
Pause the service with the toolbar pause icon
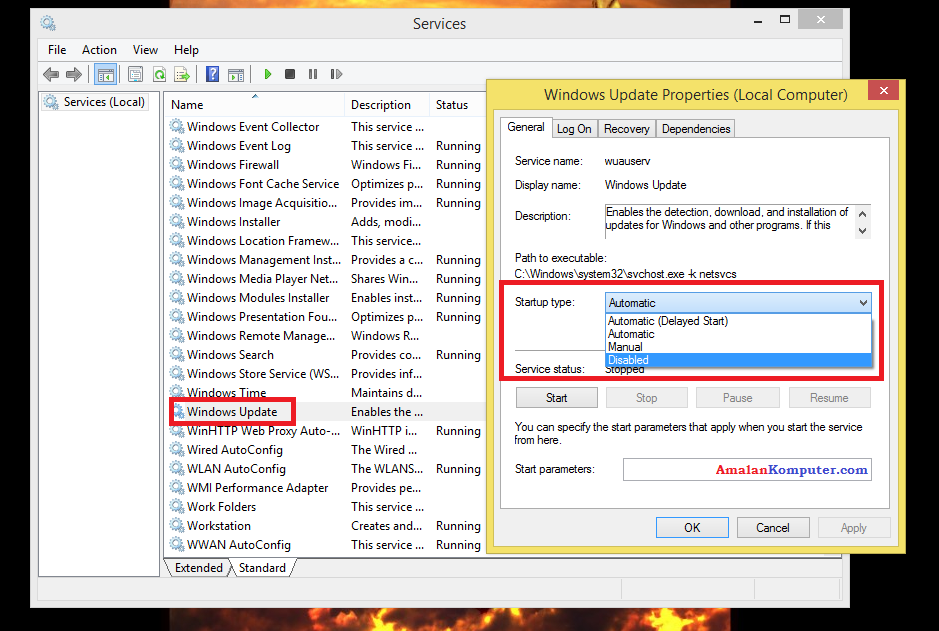pyautogui.click(x=312, y=73)
